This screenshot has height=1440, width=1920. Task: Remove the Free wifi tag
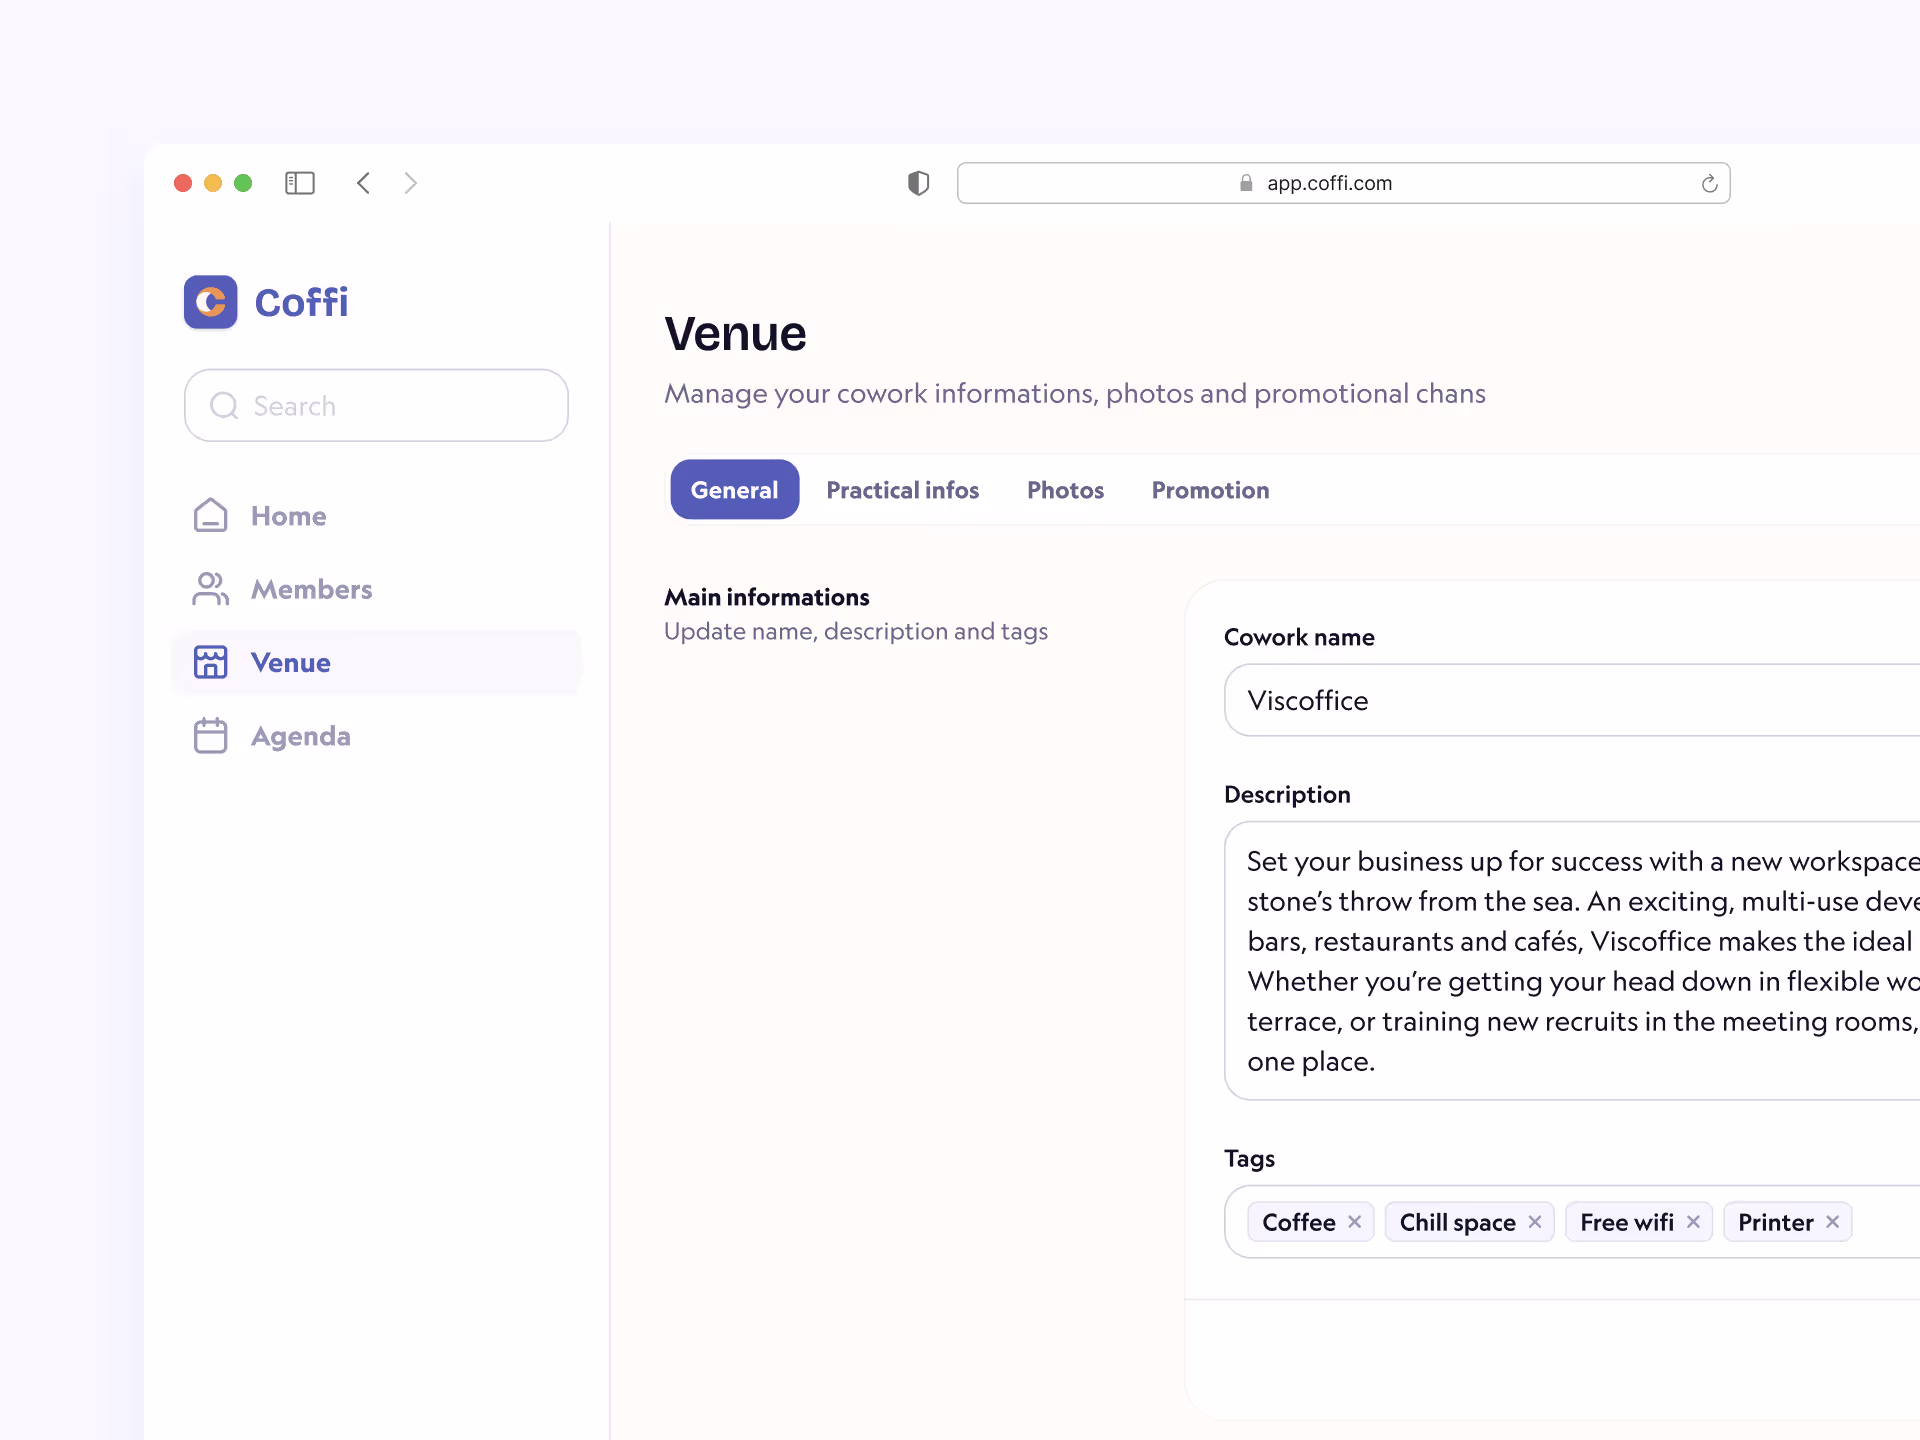(1693, 1221)
